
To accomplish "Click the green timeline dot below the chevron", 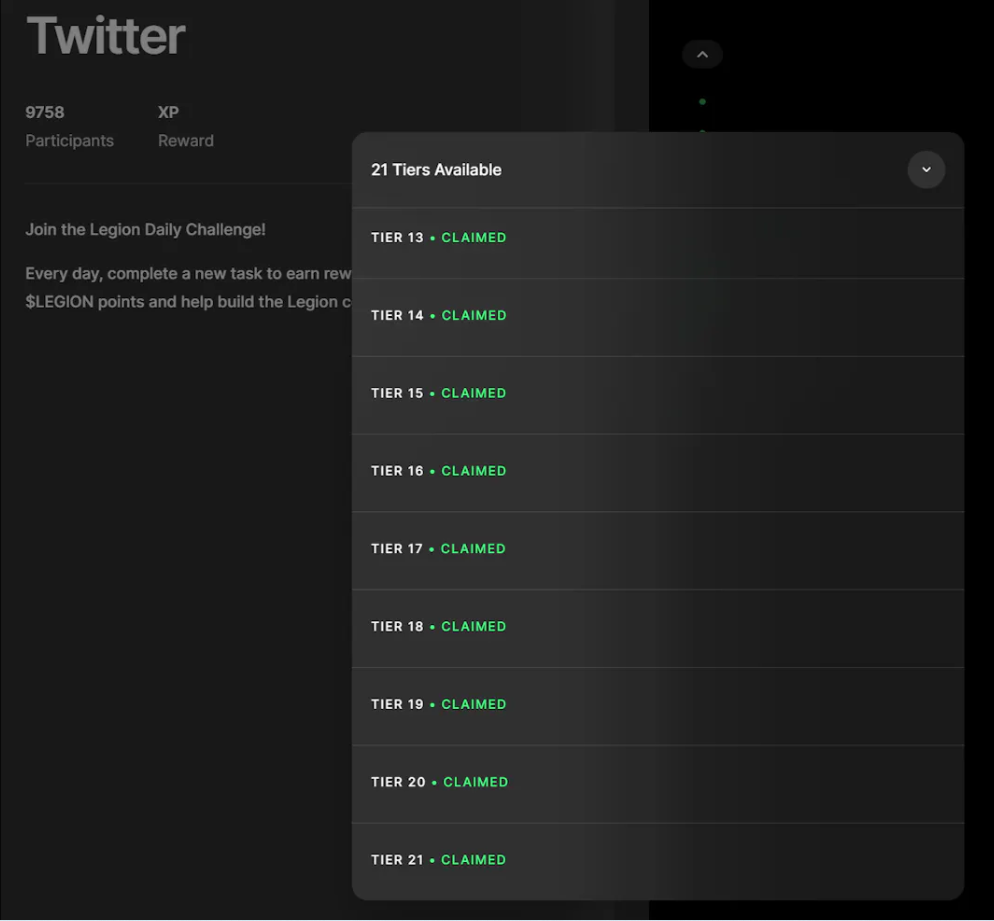I will tap(702, 101).
